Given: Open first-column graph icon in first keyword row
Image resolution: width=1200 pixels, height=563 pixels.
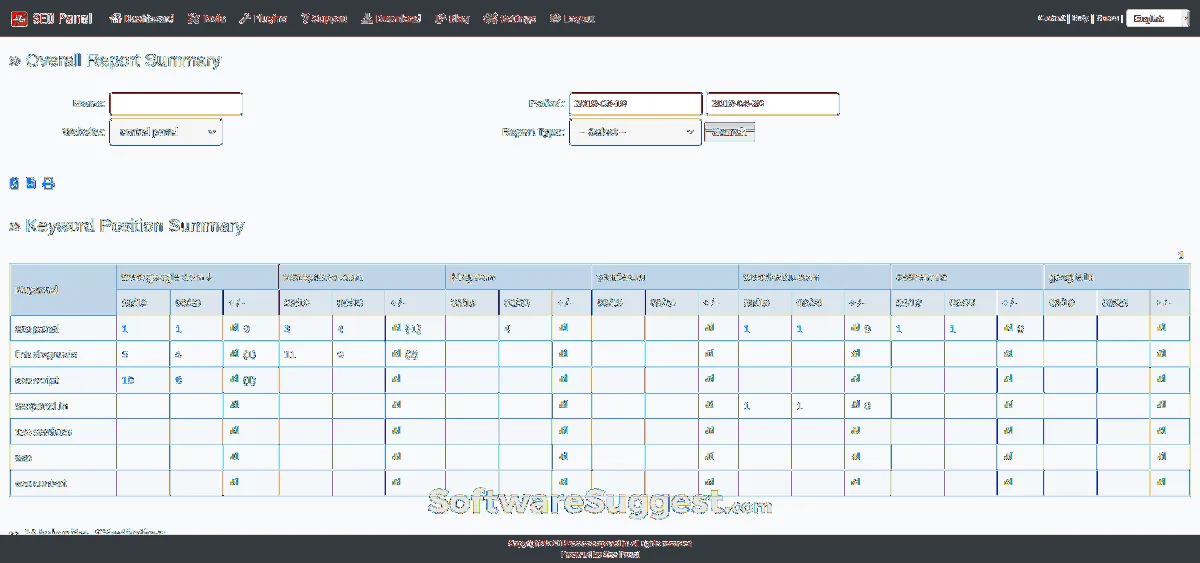Looking at the screenshot, I should (234, 328).
